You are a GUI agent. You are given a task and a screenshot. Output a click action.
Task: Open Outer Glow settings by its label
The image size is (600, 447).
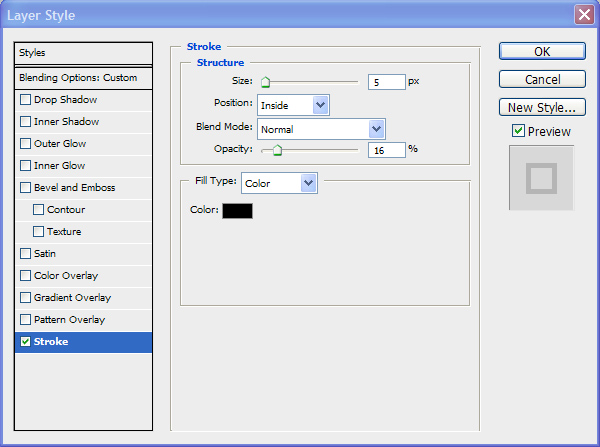(x=60, y=144)
